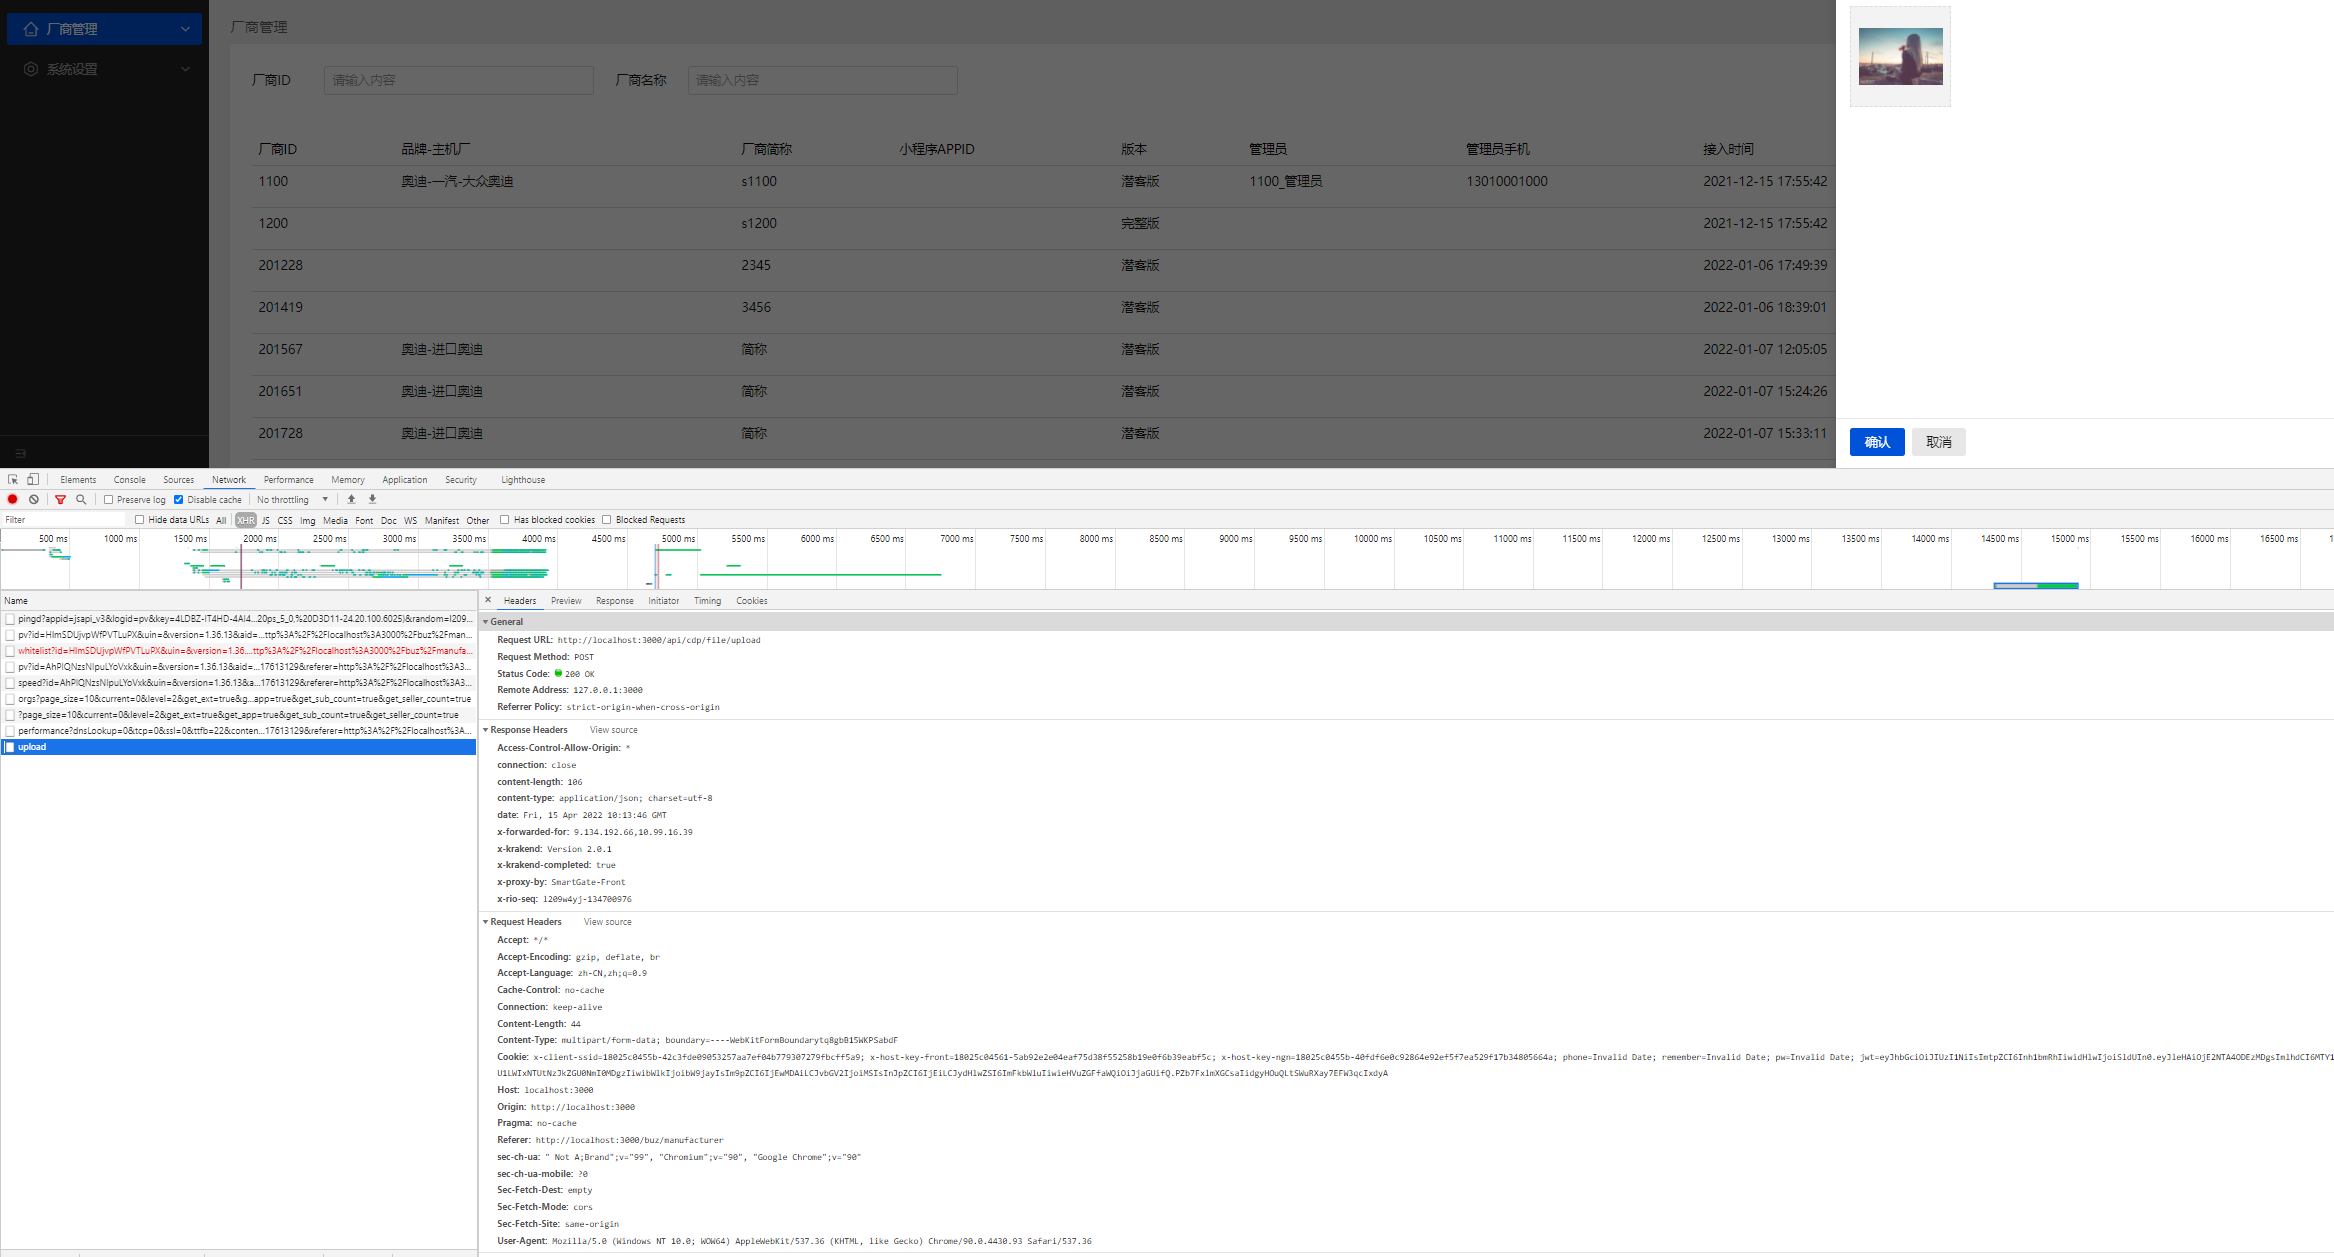Click the network Filter input field
This screenshot has width=2334, height=1257.
point(65,520)
